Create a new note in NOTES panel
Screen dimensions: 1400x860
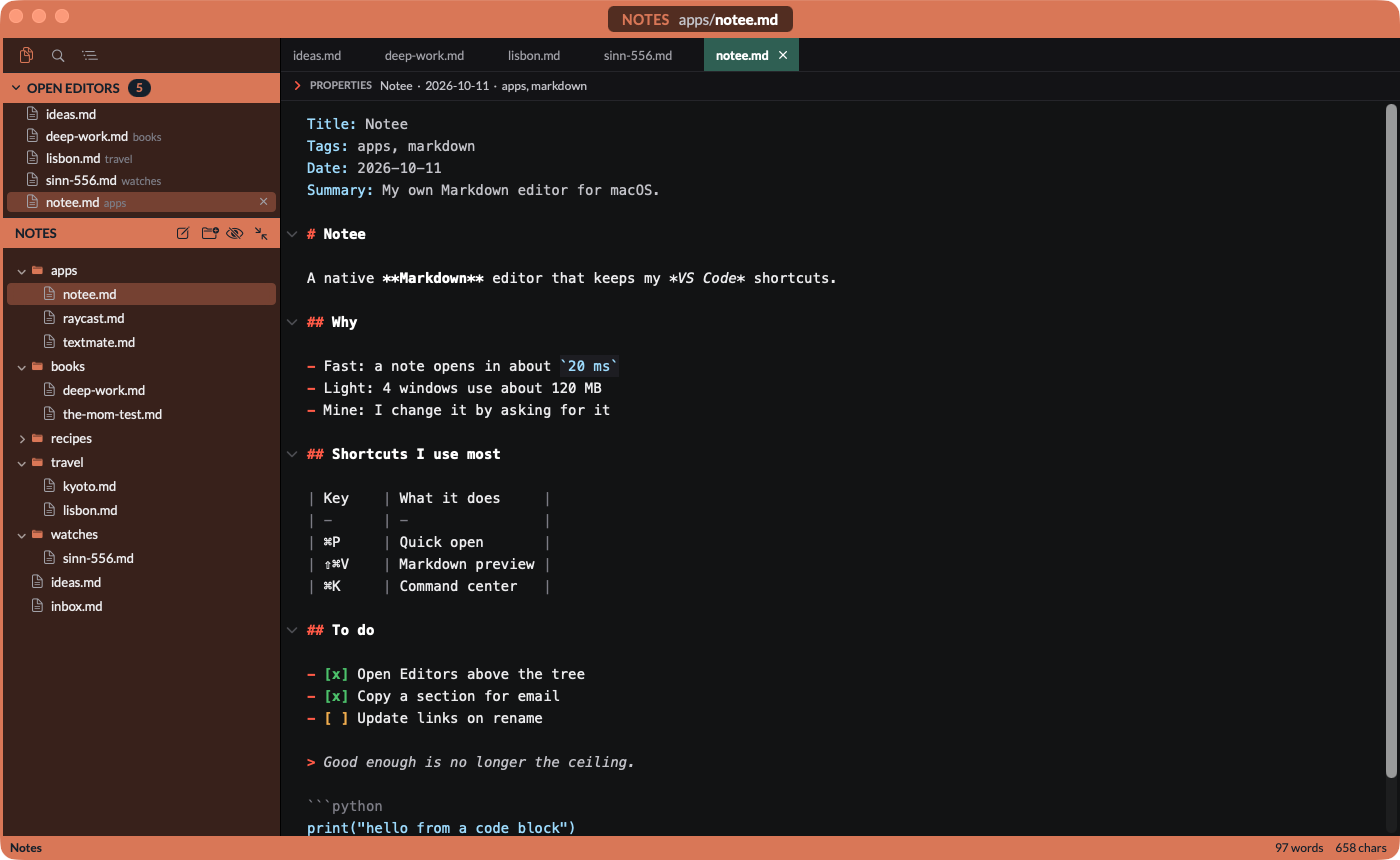tap(183, 233)
